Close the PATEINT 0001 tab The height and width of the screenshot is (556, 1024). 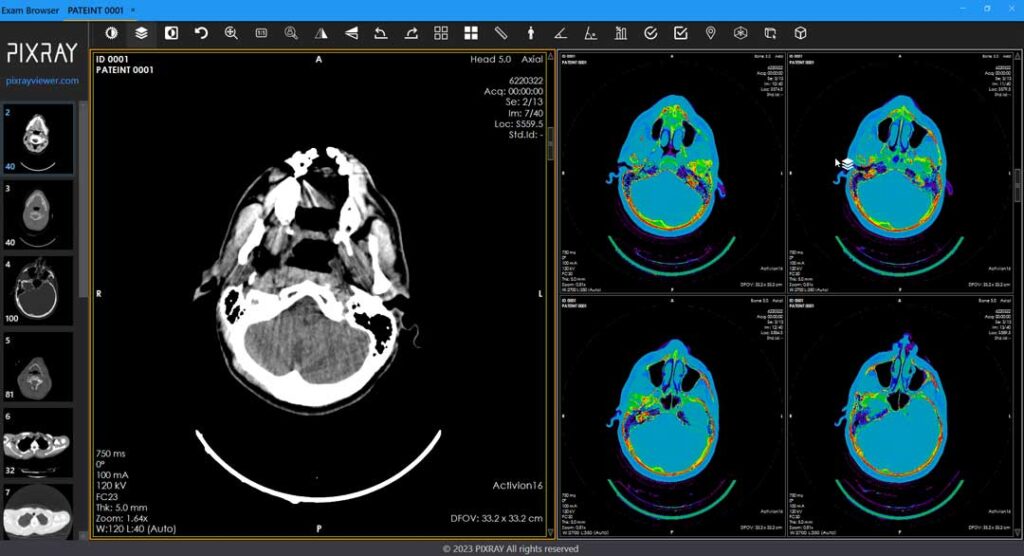[133, 9]
